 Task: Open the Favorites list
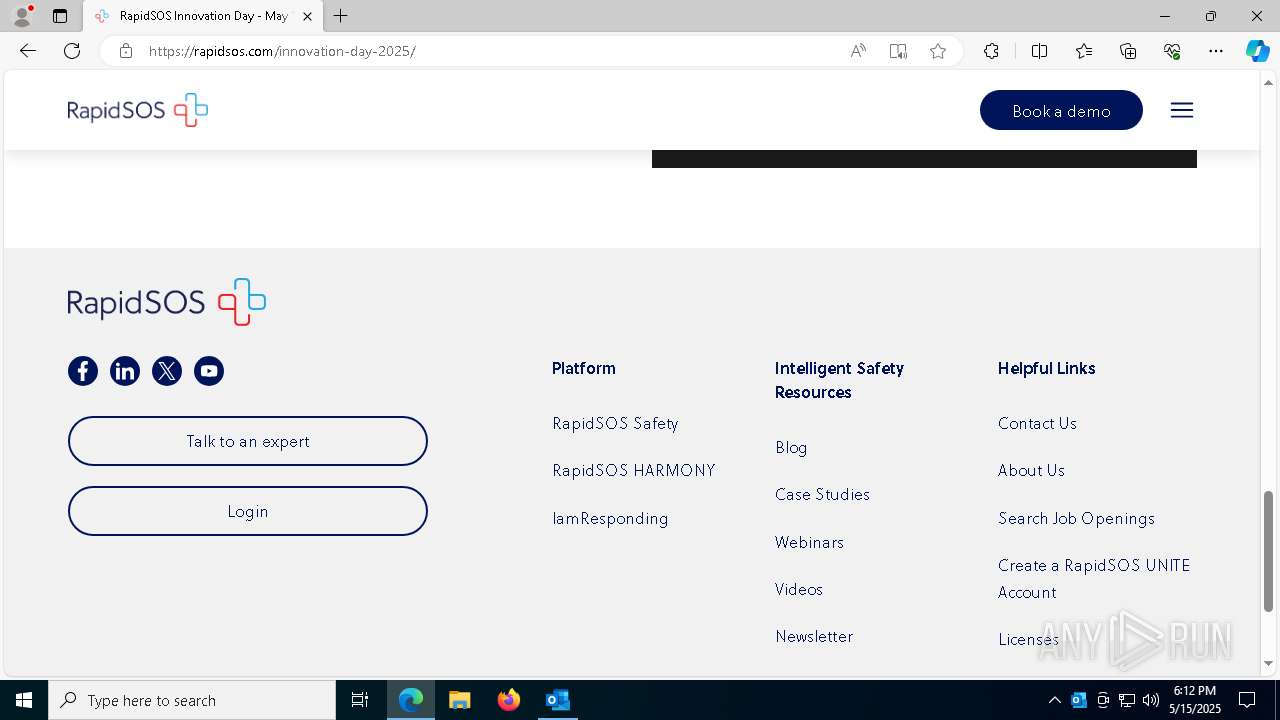[x=1084, y=51]
